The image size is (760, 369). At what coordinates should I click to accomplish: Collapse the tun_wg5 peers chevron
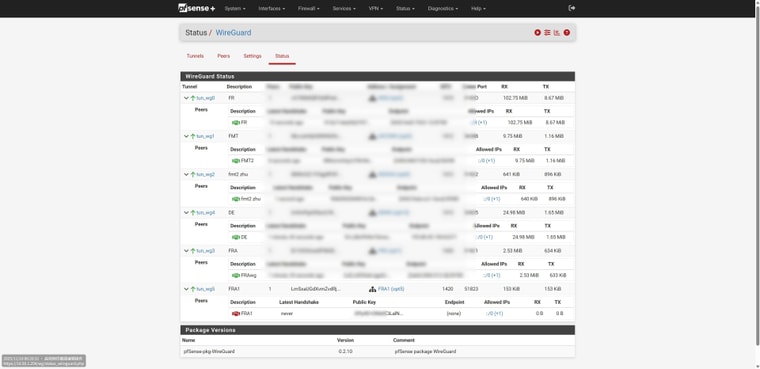[186, 289]
